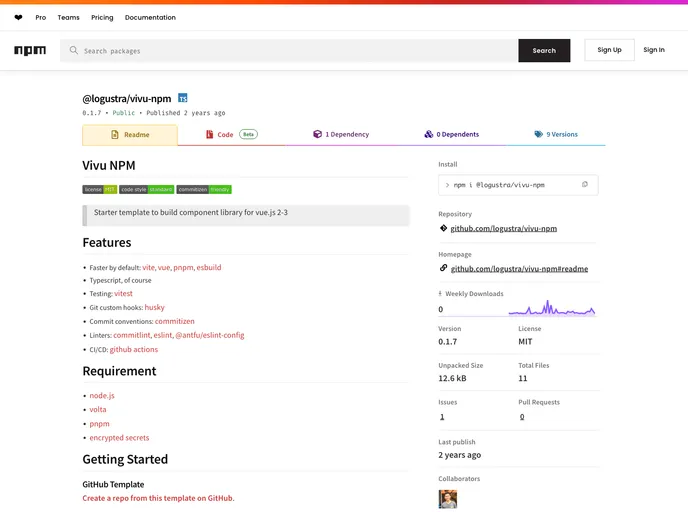Click Create a repo from this template link
Viewport: 688px width, 512px height.
[158, 498]
